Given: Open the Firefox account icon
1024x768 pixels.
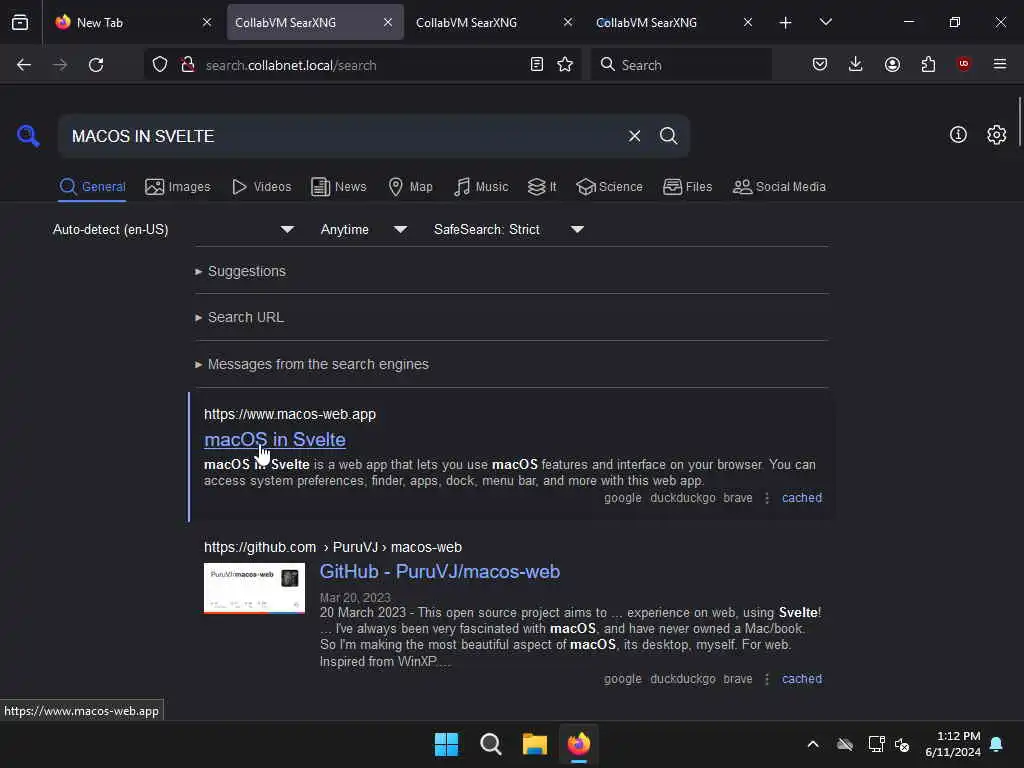Looking at the screenshot, I should (x=892, y=65).
